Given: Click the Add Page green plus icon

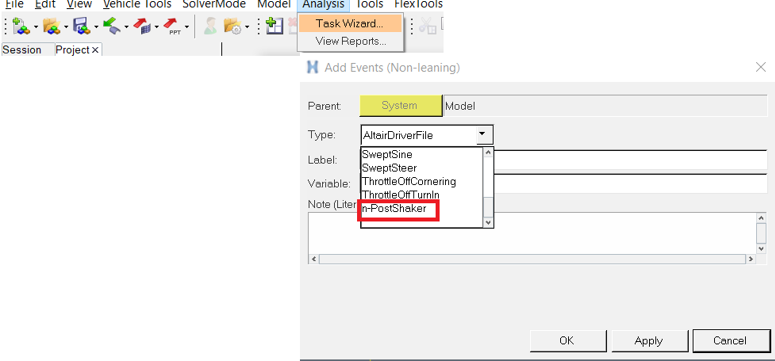Looking at the screenshot, I should click(x=274, y=26).
